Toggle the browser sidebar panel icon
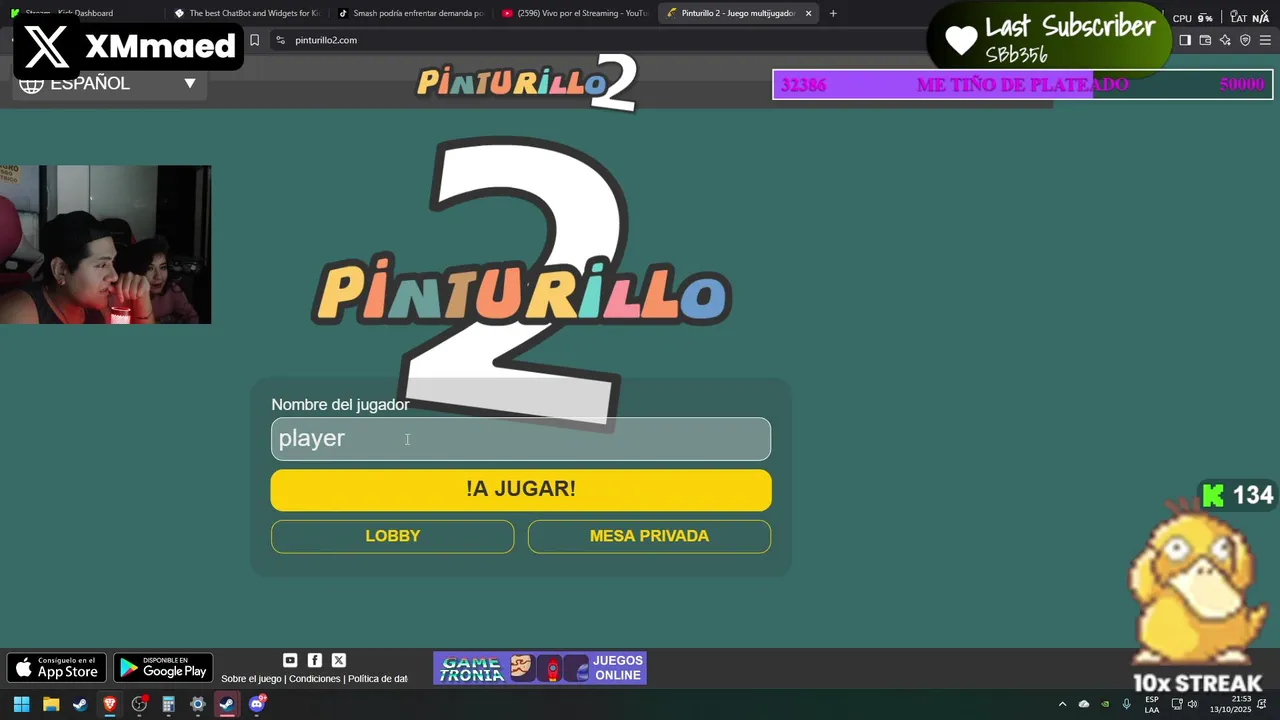This screenshot has height=720, width=1280. [x=1185, y=40]
